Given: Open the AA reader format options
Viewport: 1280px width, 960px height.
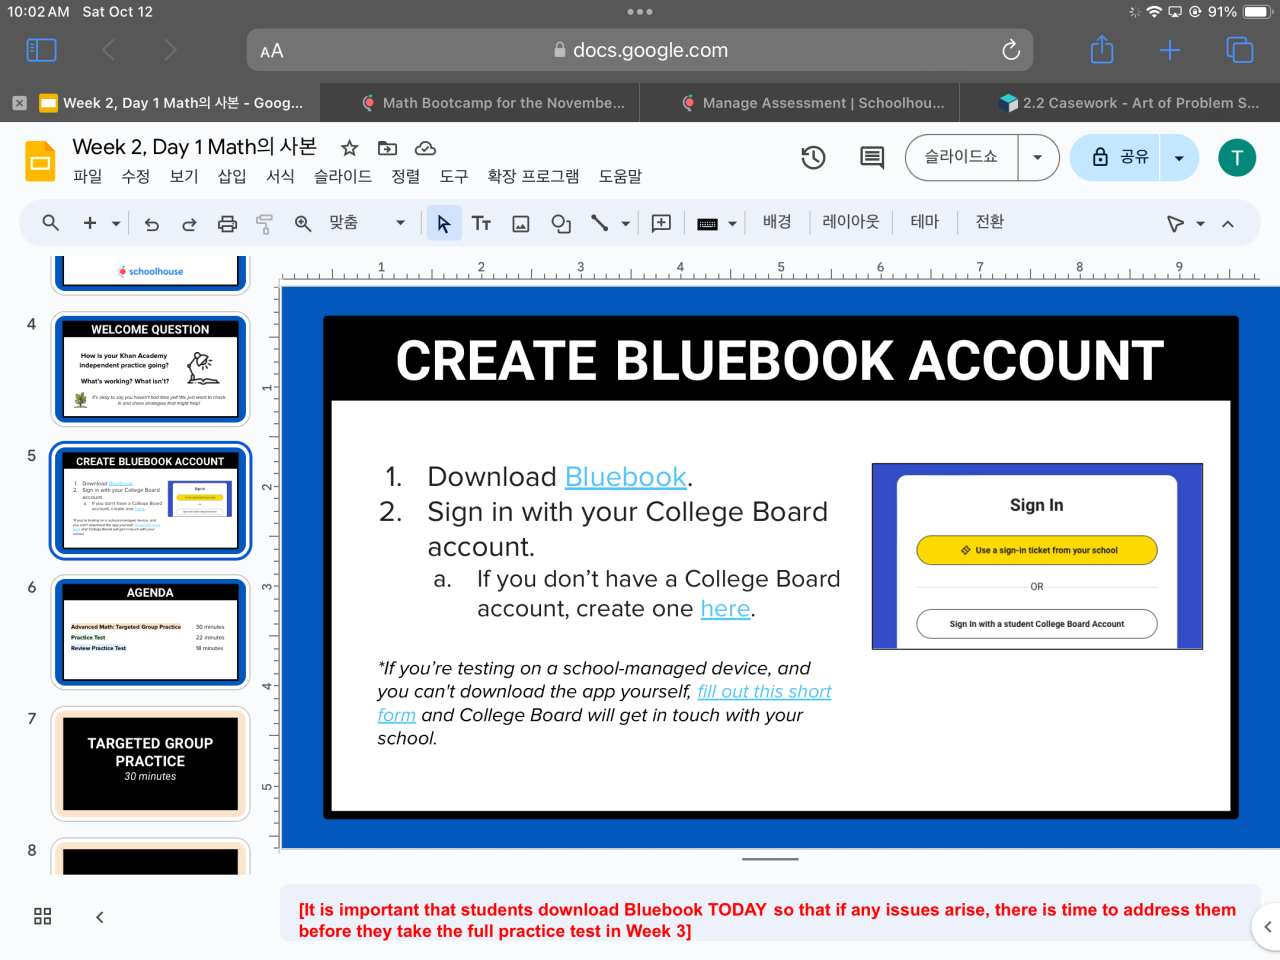Looking at the screenshot, I should tap(271, 51).
